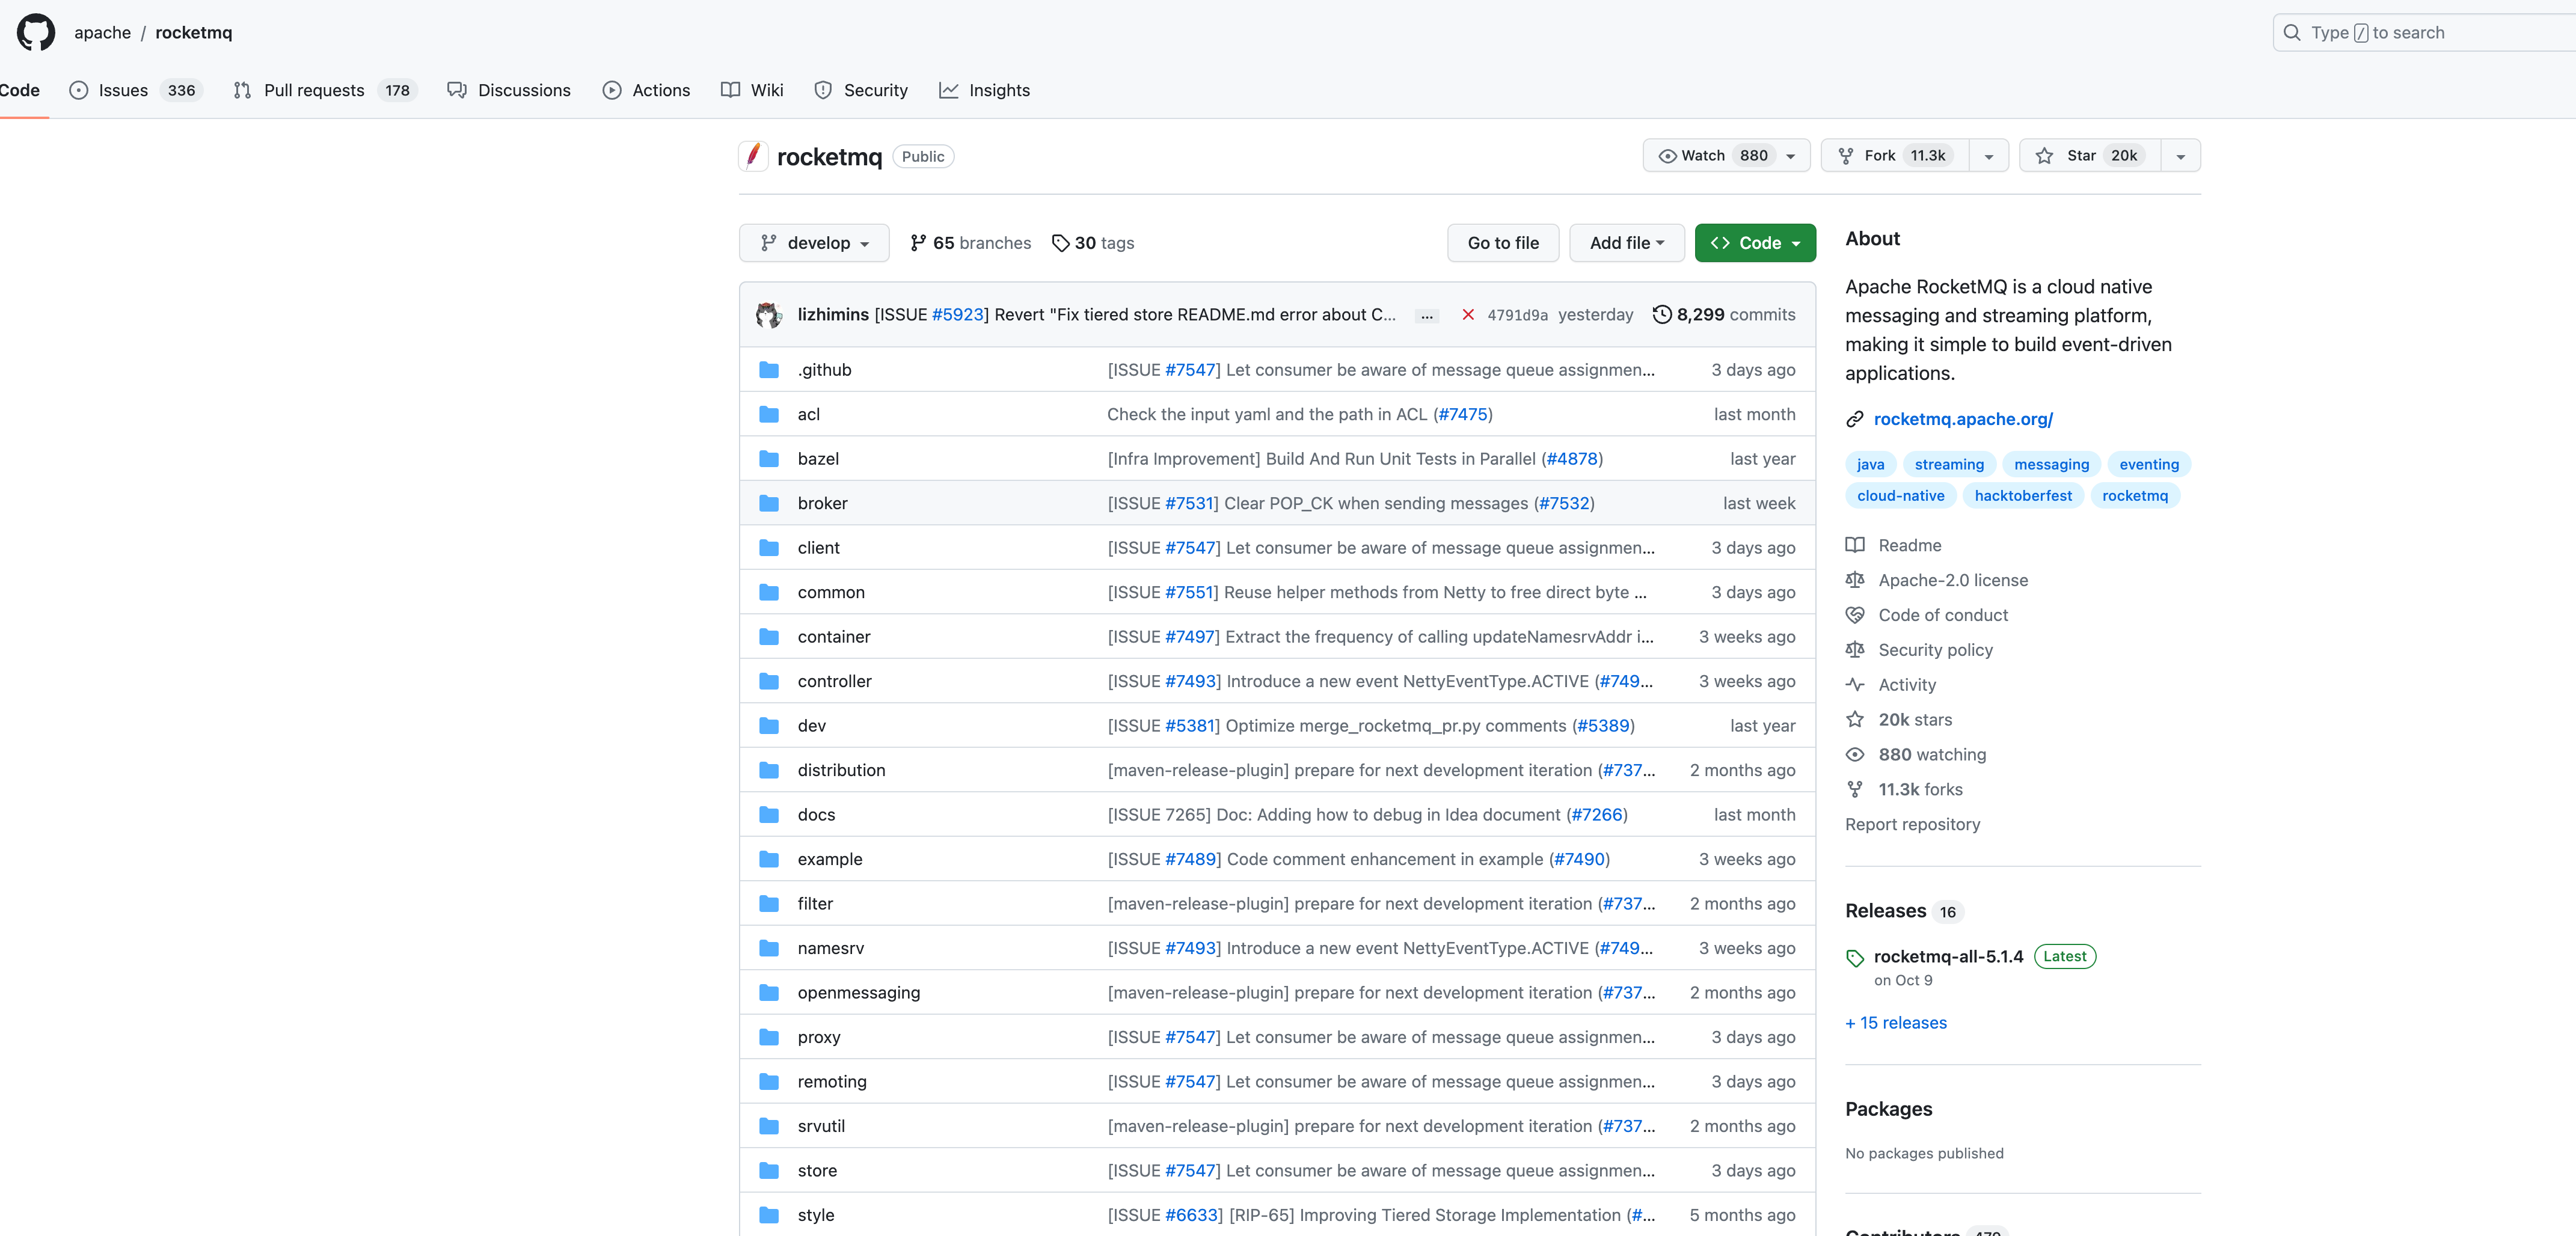Open commit 4791d9a
The height and width of the screenshot is (1236, 2576).
[1517, 315]
